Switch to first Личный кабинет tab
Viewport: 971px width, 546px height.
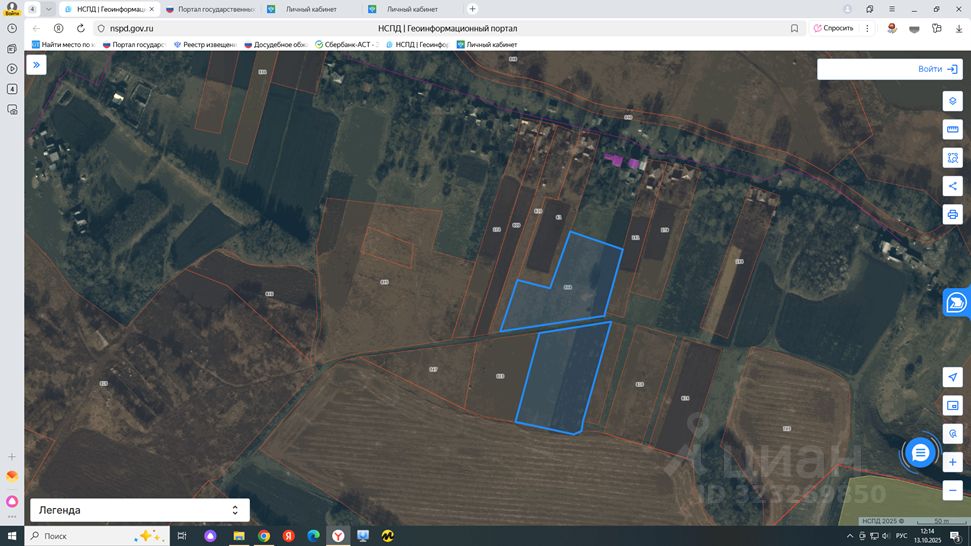[311, 9]
